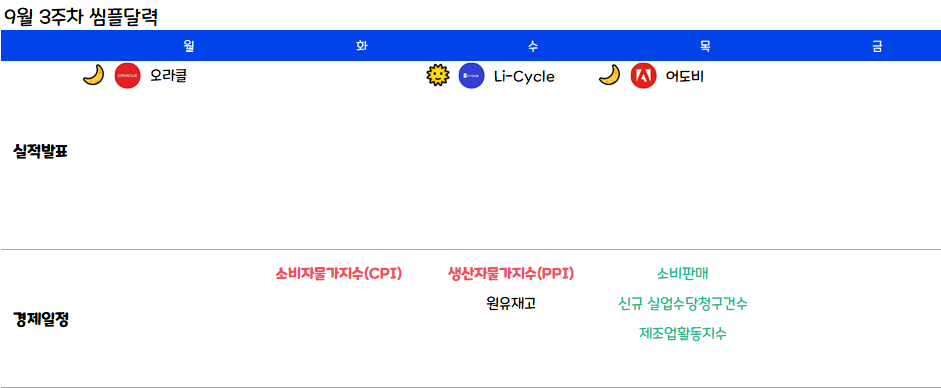Click the red Oracle logo icon
941x388 pixels.
127,76
